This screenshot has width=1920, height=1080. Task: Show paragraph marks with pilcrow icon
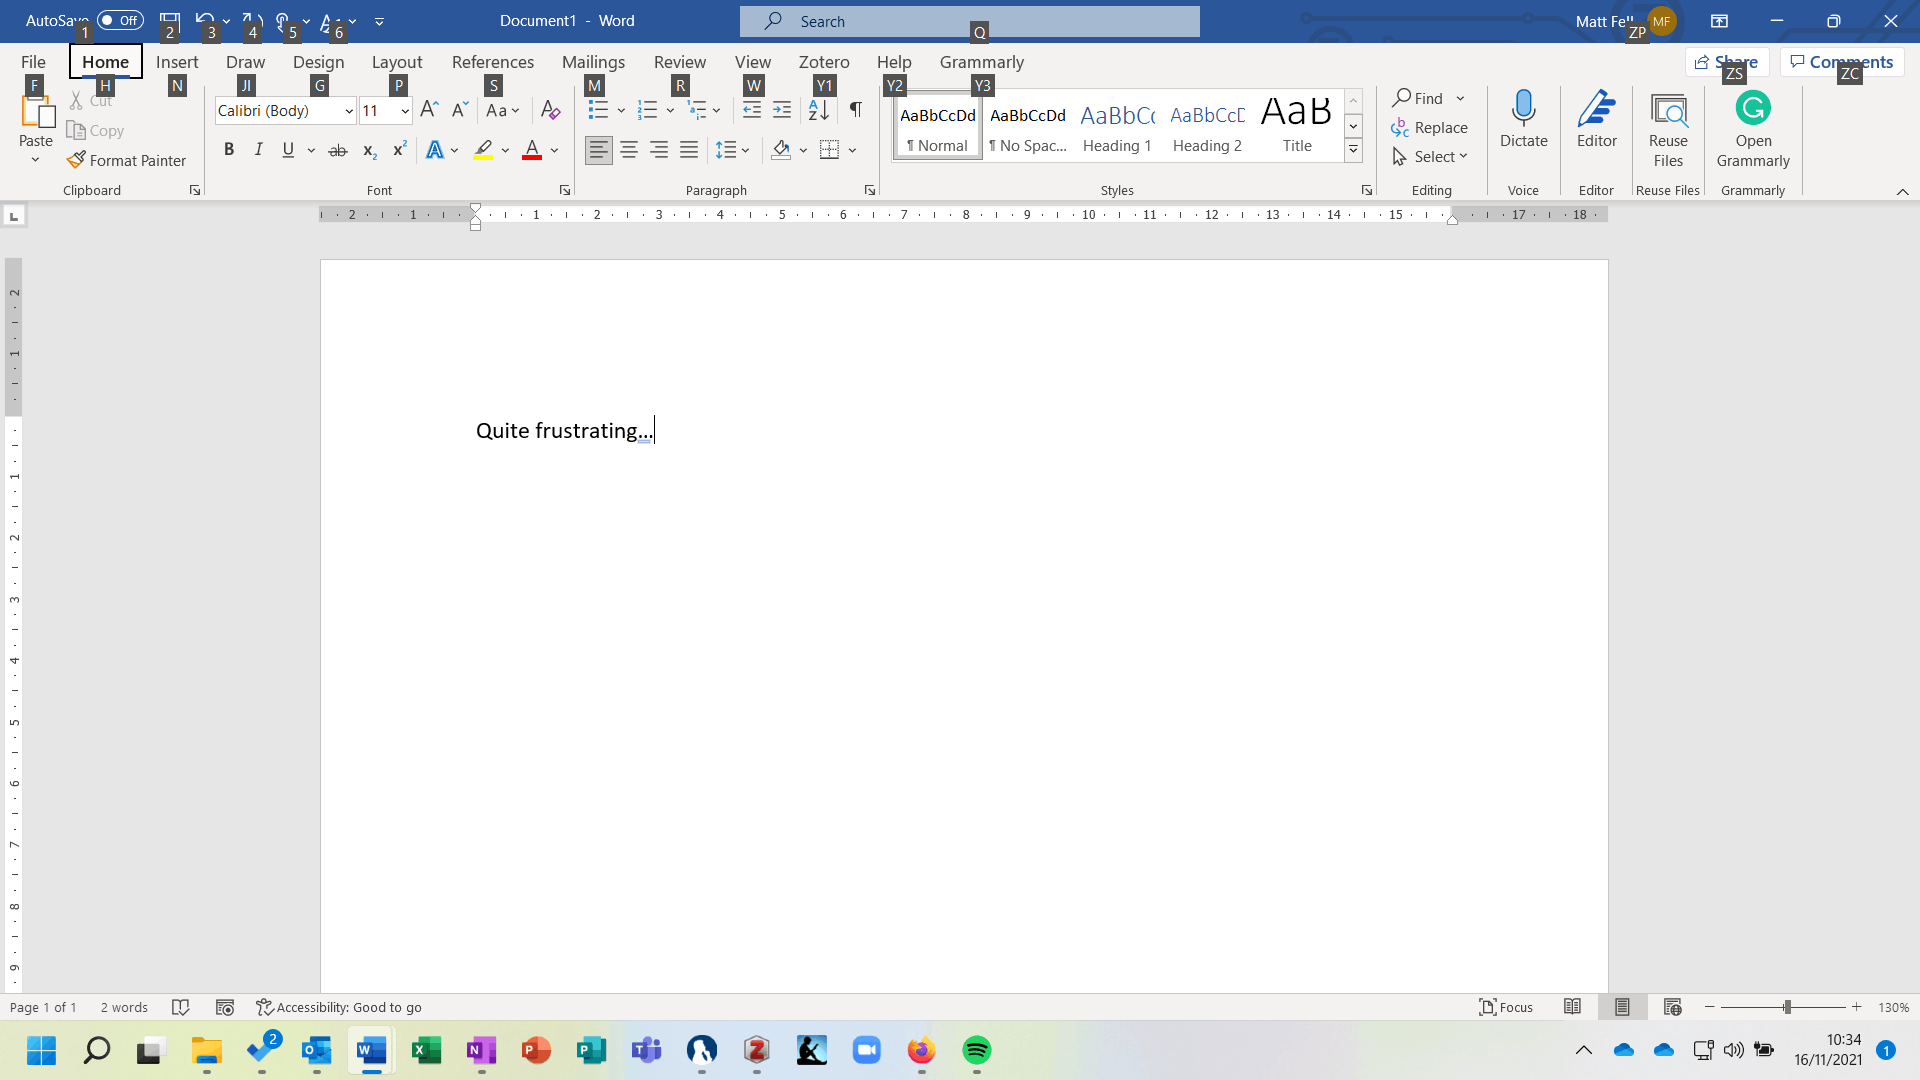[x=856, y=110]
